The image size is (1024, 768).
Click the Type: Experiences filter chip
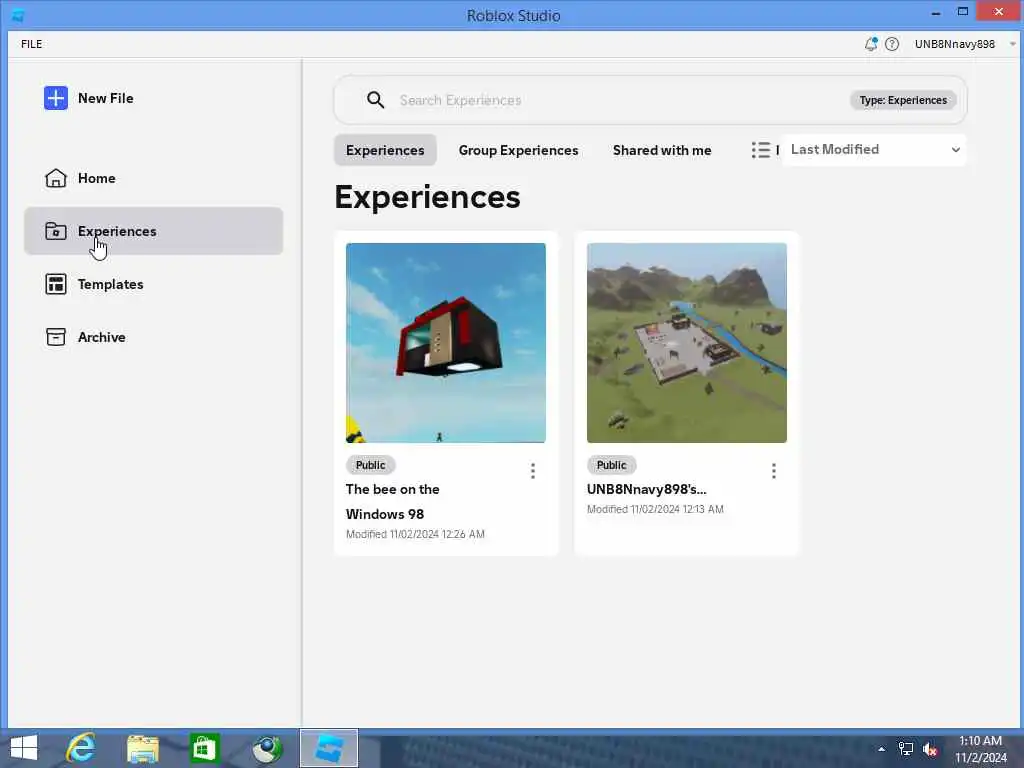(x=903, y=100)
